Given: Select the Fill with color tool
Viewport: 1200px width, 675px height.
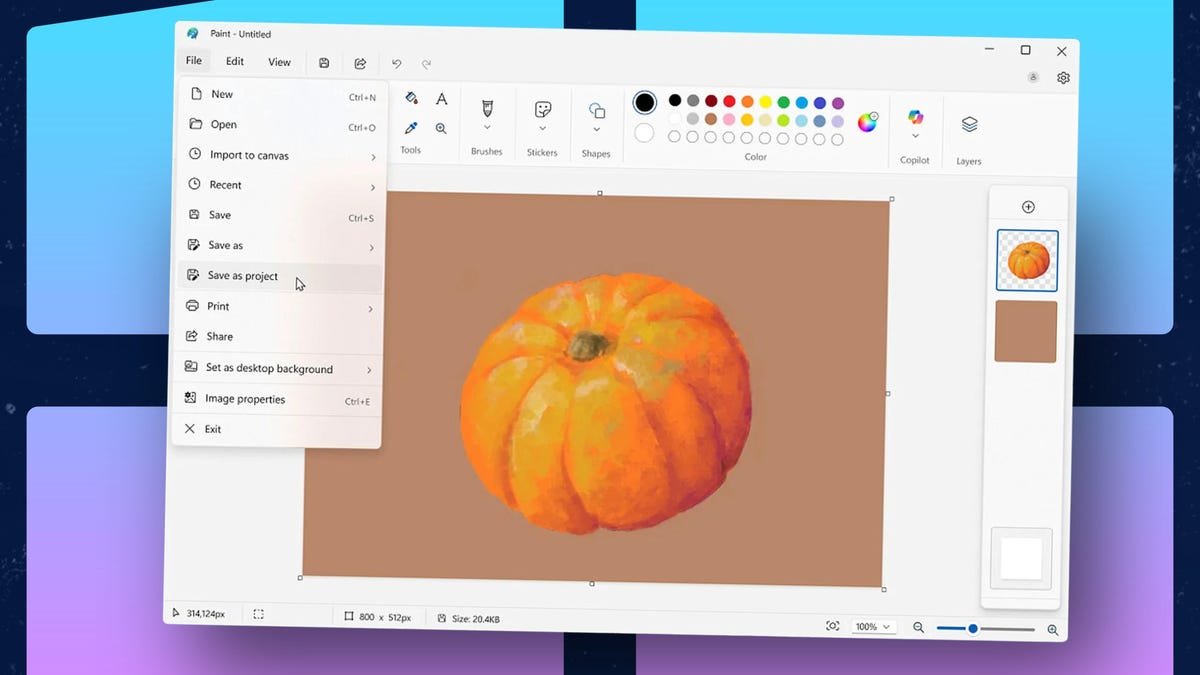Looking at the screenshot, I should (x=410, y=98).
